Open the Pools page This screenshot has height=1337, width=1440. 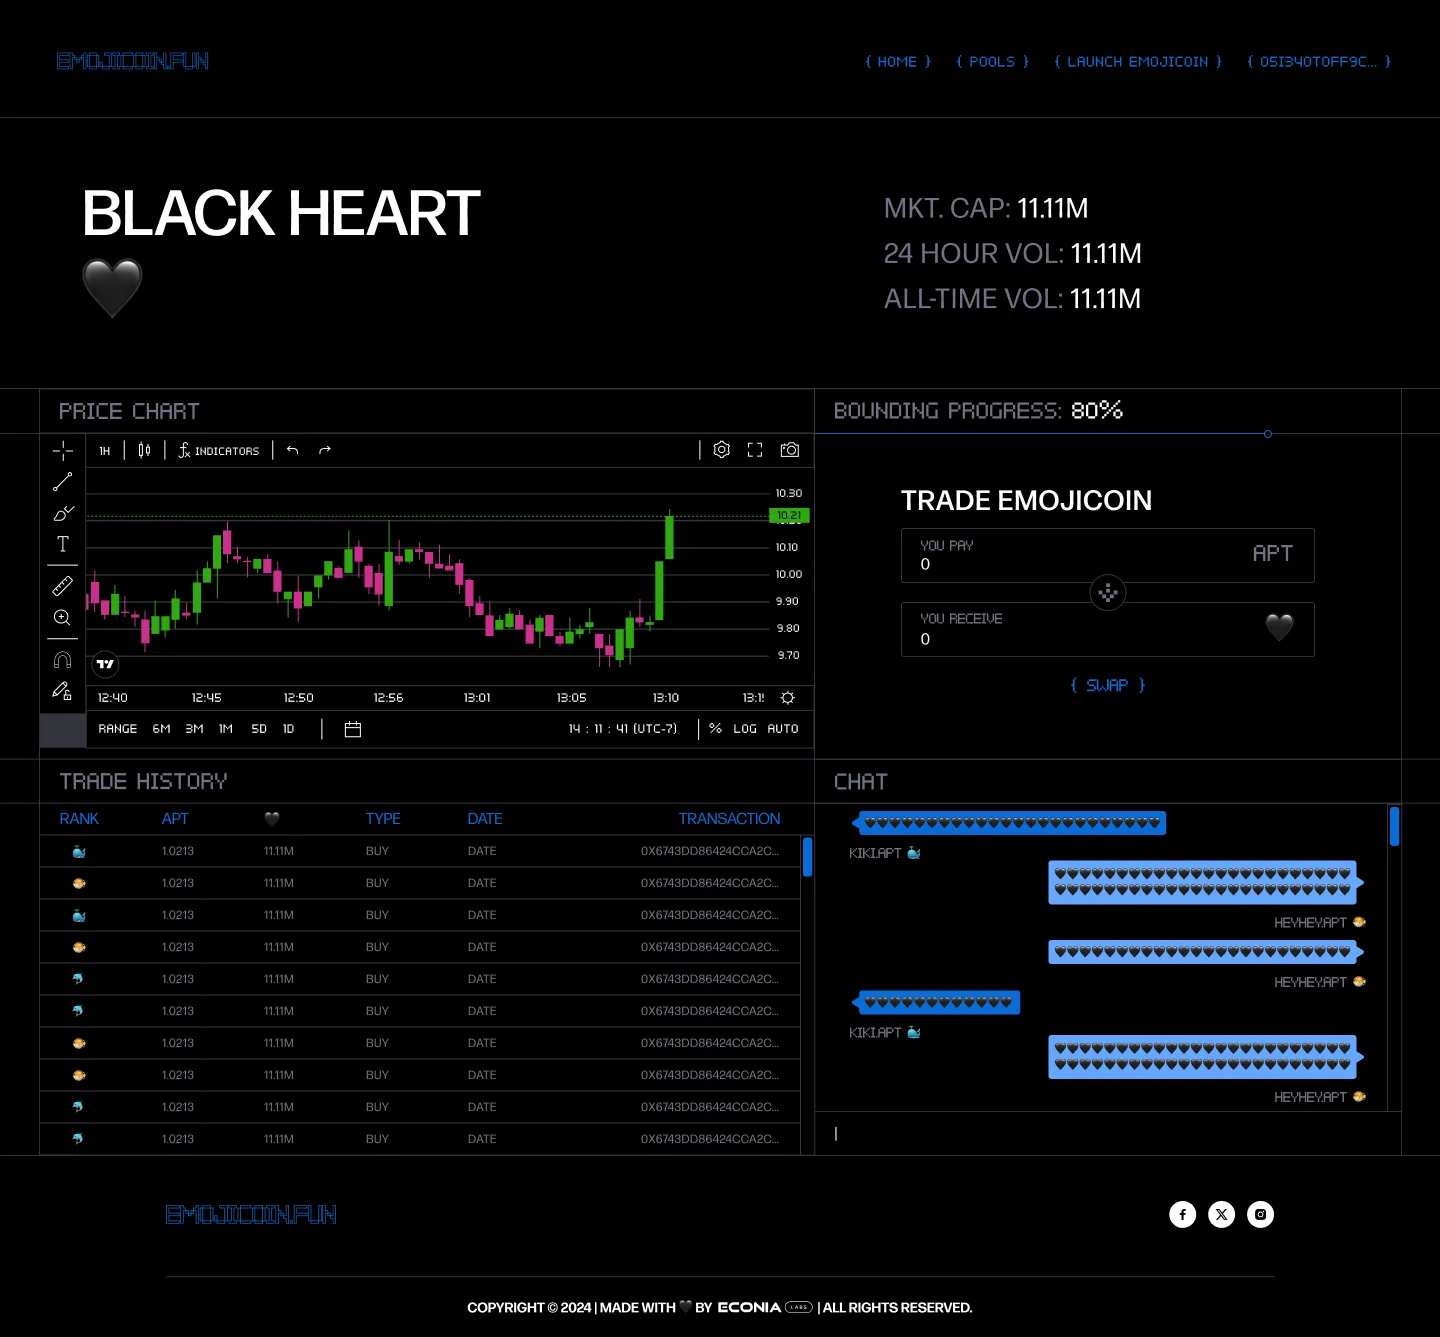[992, 61]
